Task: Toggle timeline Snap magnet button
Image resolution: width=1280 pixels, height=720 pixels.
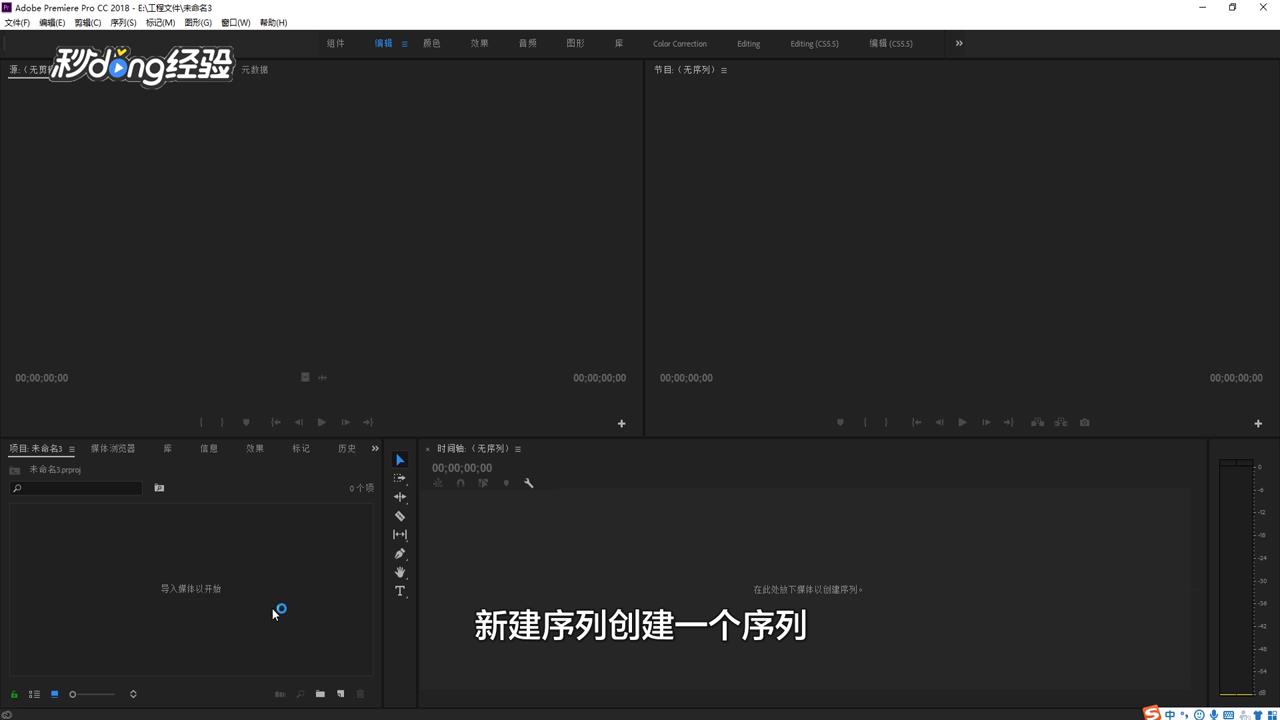Action: [x=460, y=483]
